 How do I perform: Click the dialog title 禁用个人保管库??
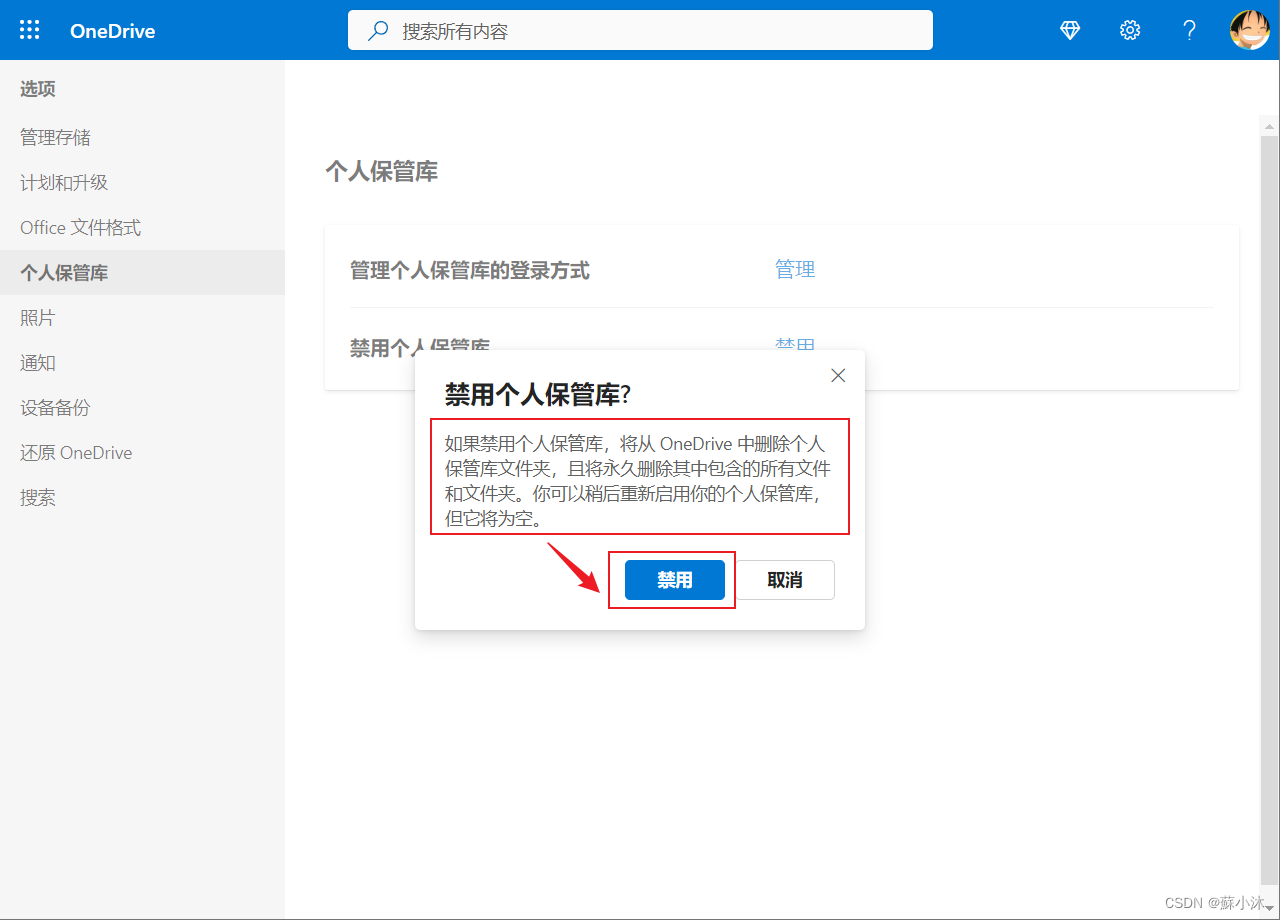(538, 395)
